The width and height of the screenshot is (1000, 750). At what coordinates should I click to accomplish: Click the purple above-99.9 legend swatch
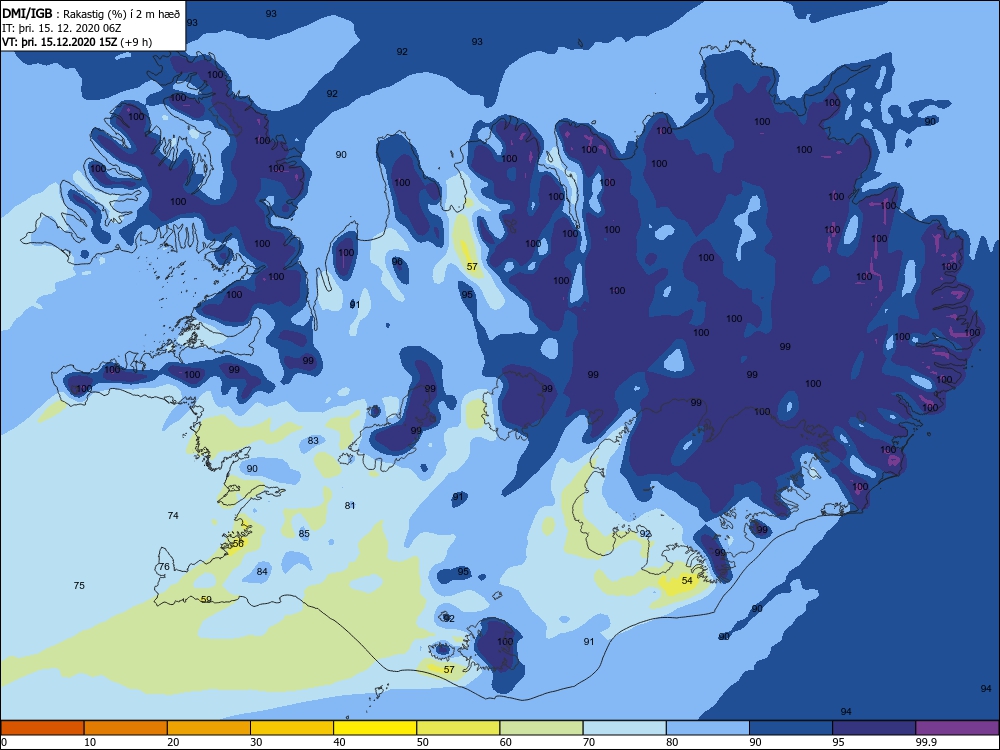[957, 728]
